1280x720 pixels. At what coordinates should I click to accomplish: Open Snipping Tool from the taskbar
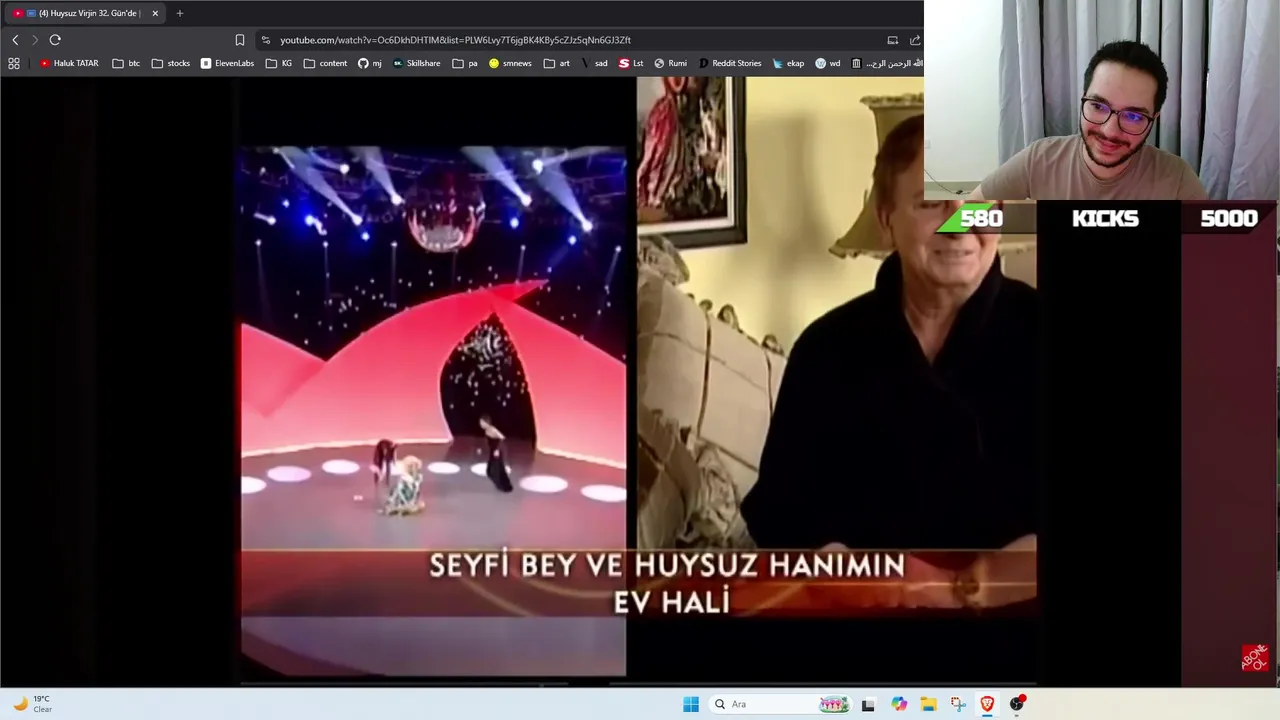[x=958, y=704]
